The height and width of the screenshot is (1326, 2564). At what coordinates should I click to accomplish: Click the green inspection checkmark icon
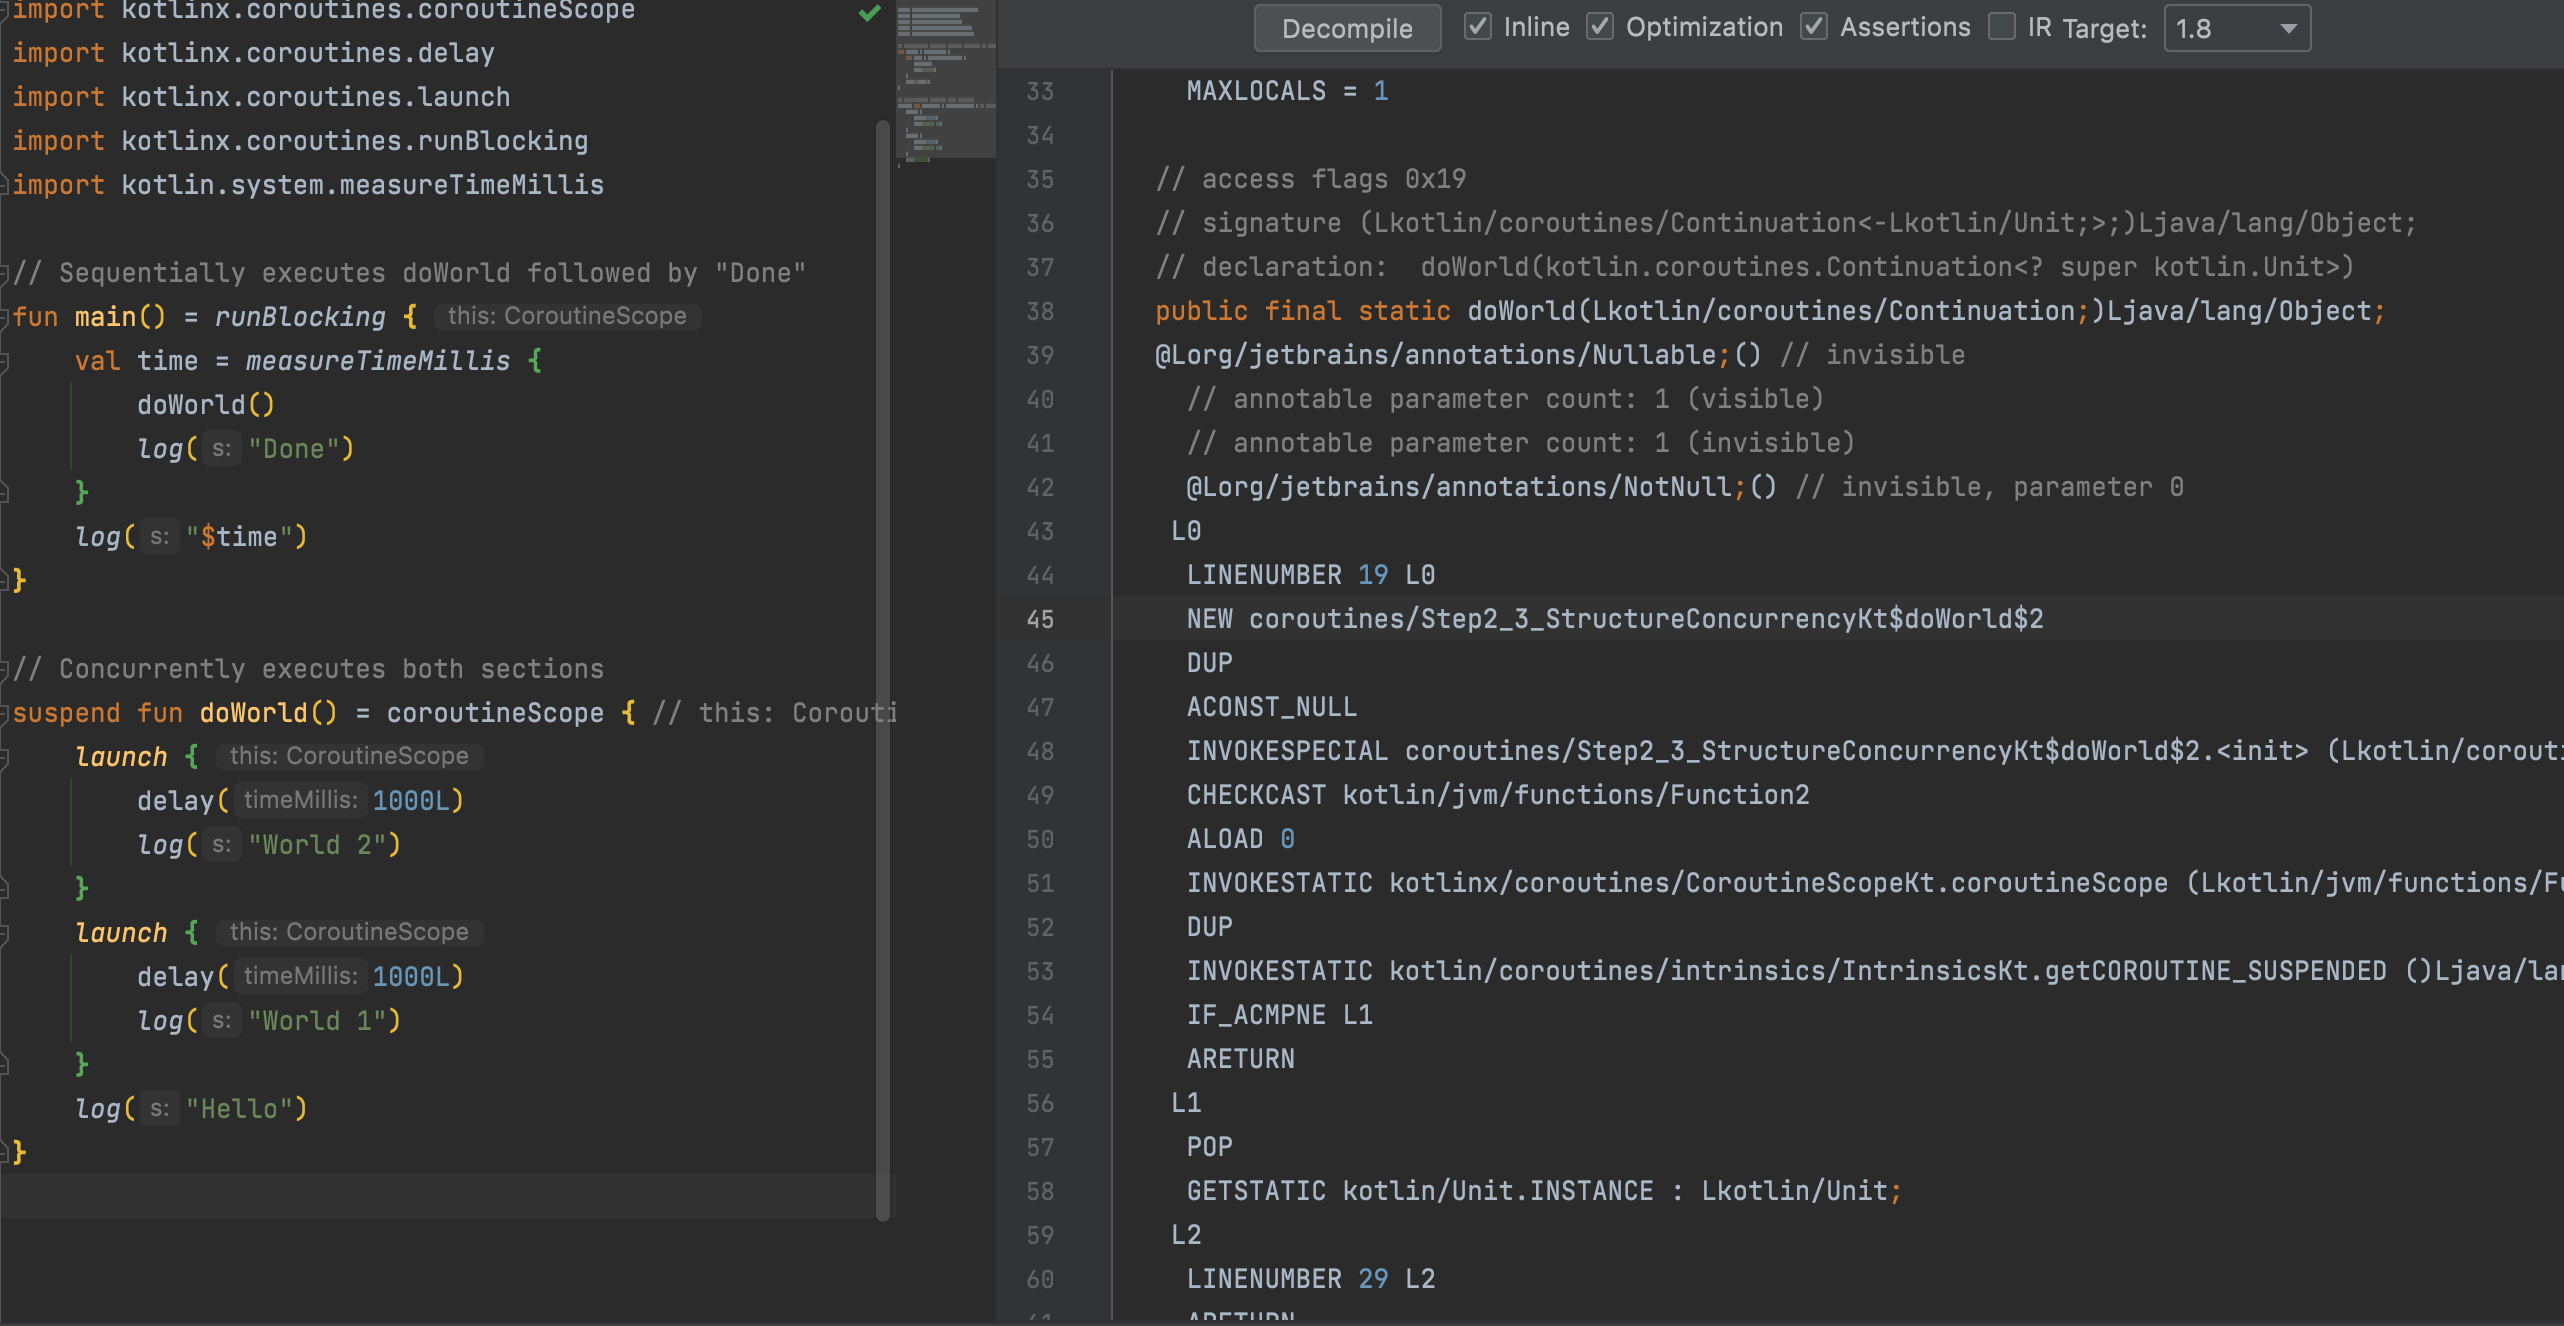pyautogui.click(x=870, y=13)
